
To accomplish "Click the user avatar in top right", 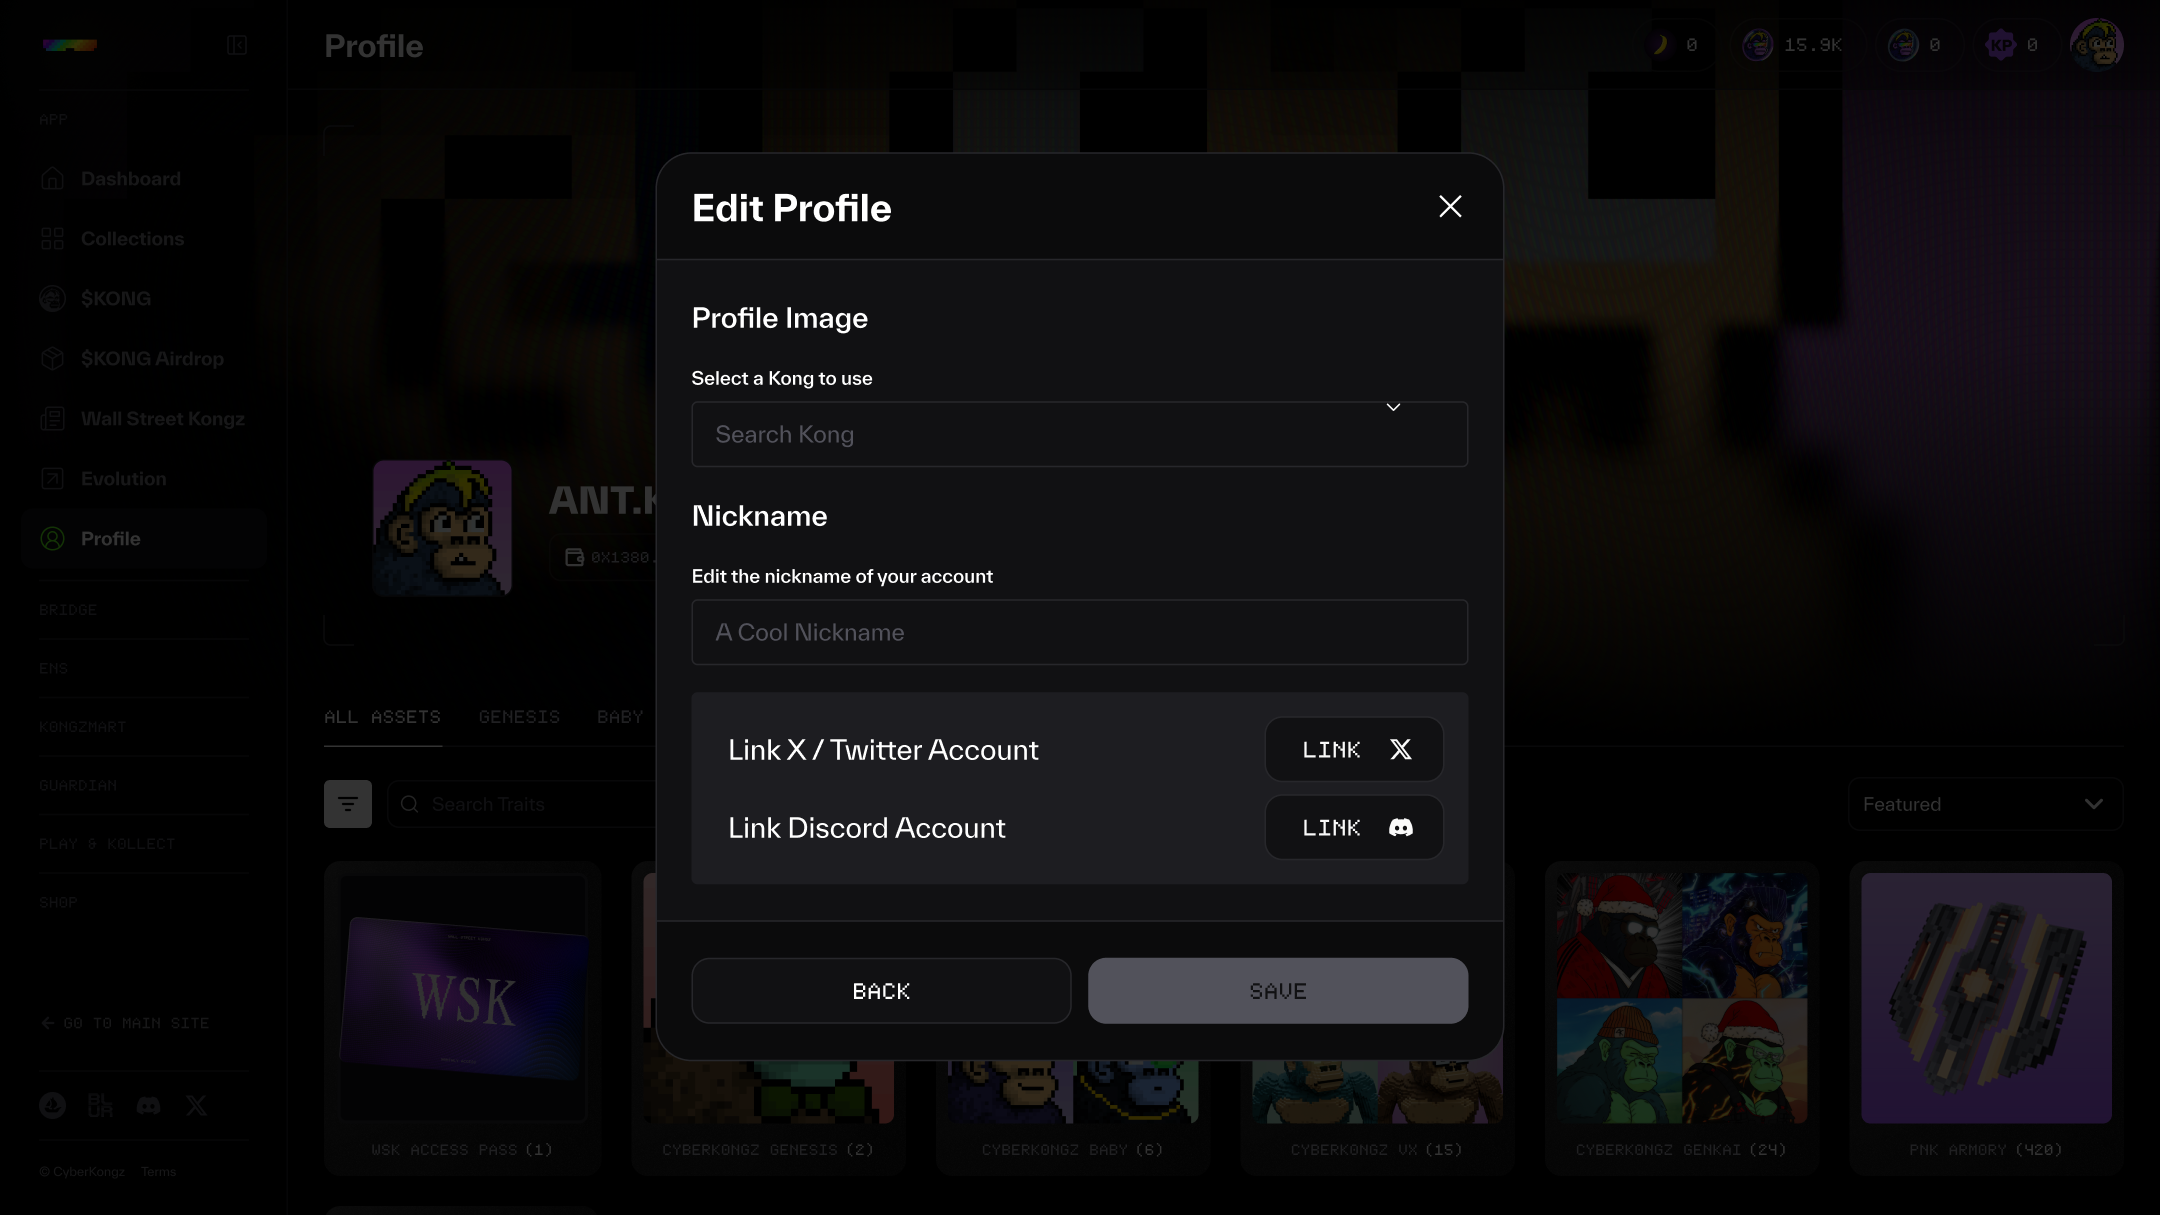I will point(2096,45).
